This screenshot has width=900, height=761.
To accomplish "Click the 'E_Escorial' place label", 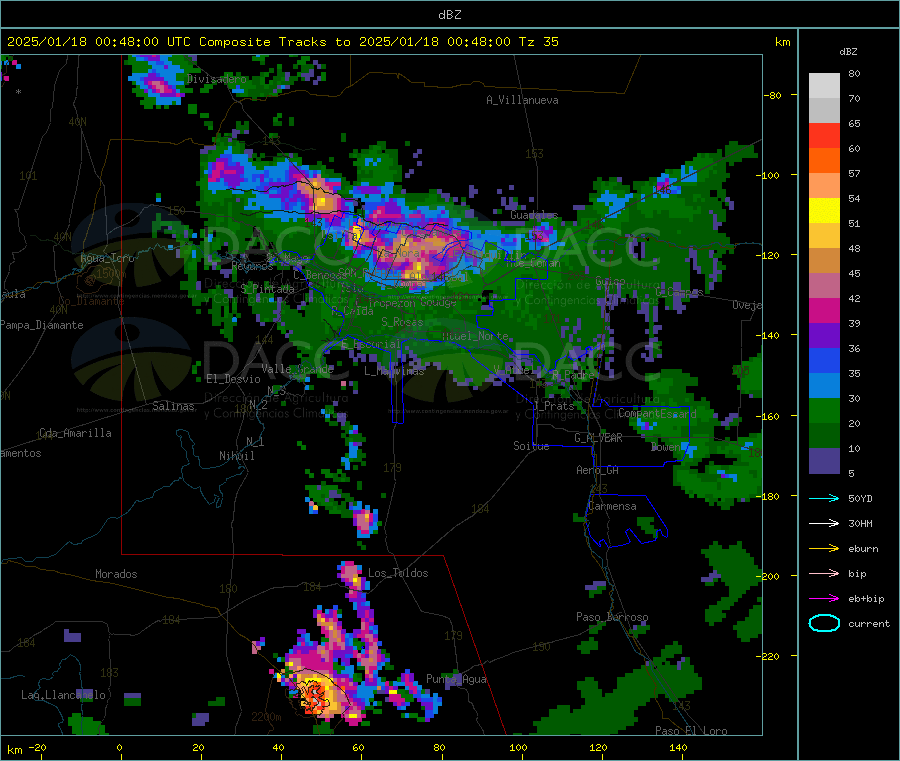I will point(371,344).
